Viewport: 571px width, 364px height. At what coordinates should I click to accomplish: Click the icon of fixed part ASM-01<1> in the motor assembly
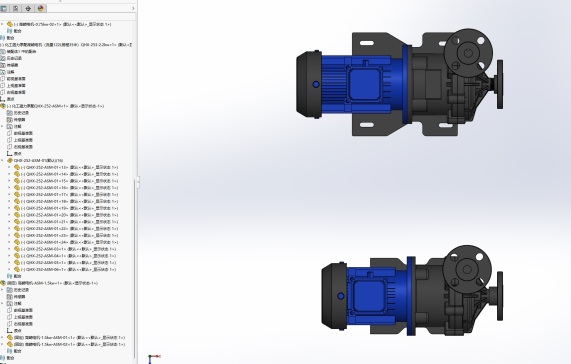(x=10, y=337)
